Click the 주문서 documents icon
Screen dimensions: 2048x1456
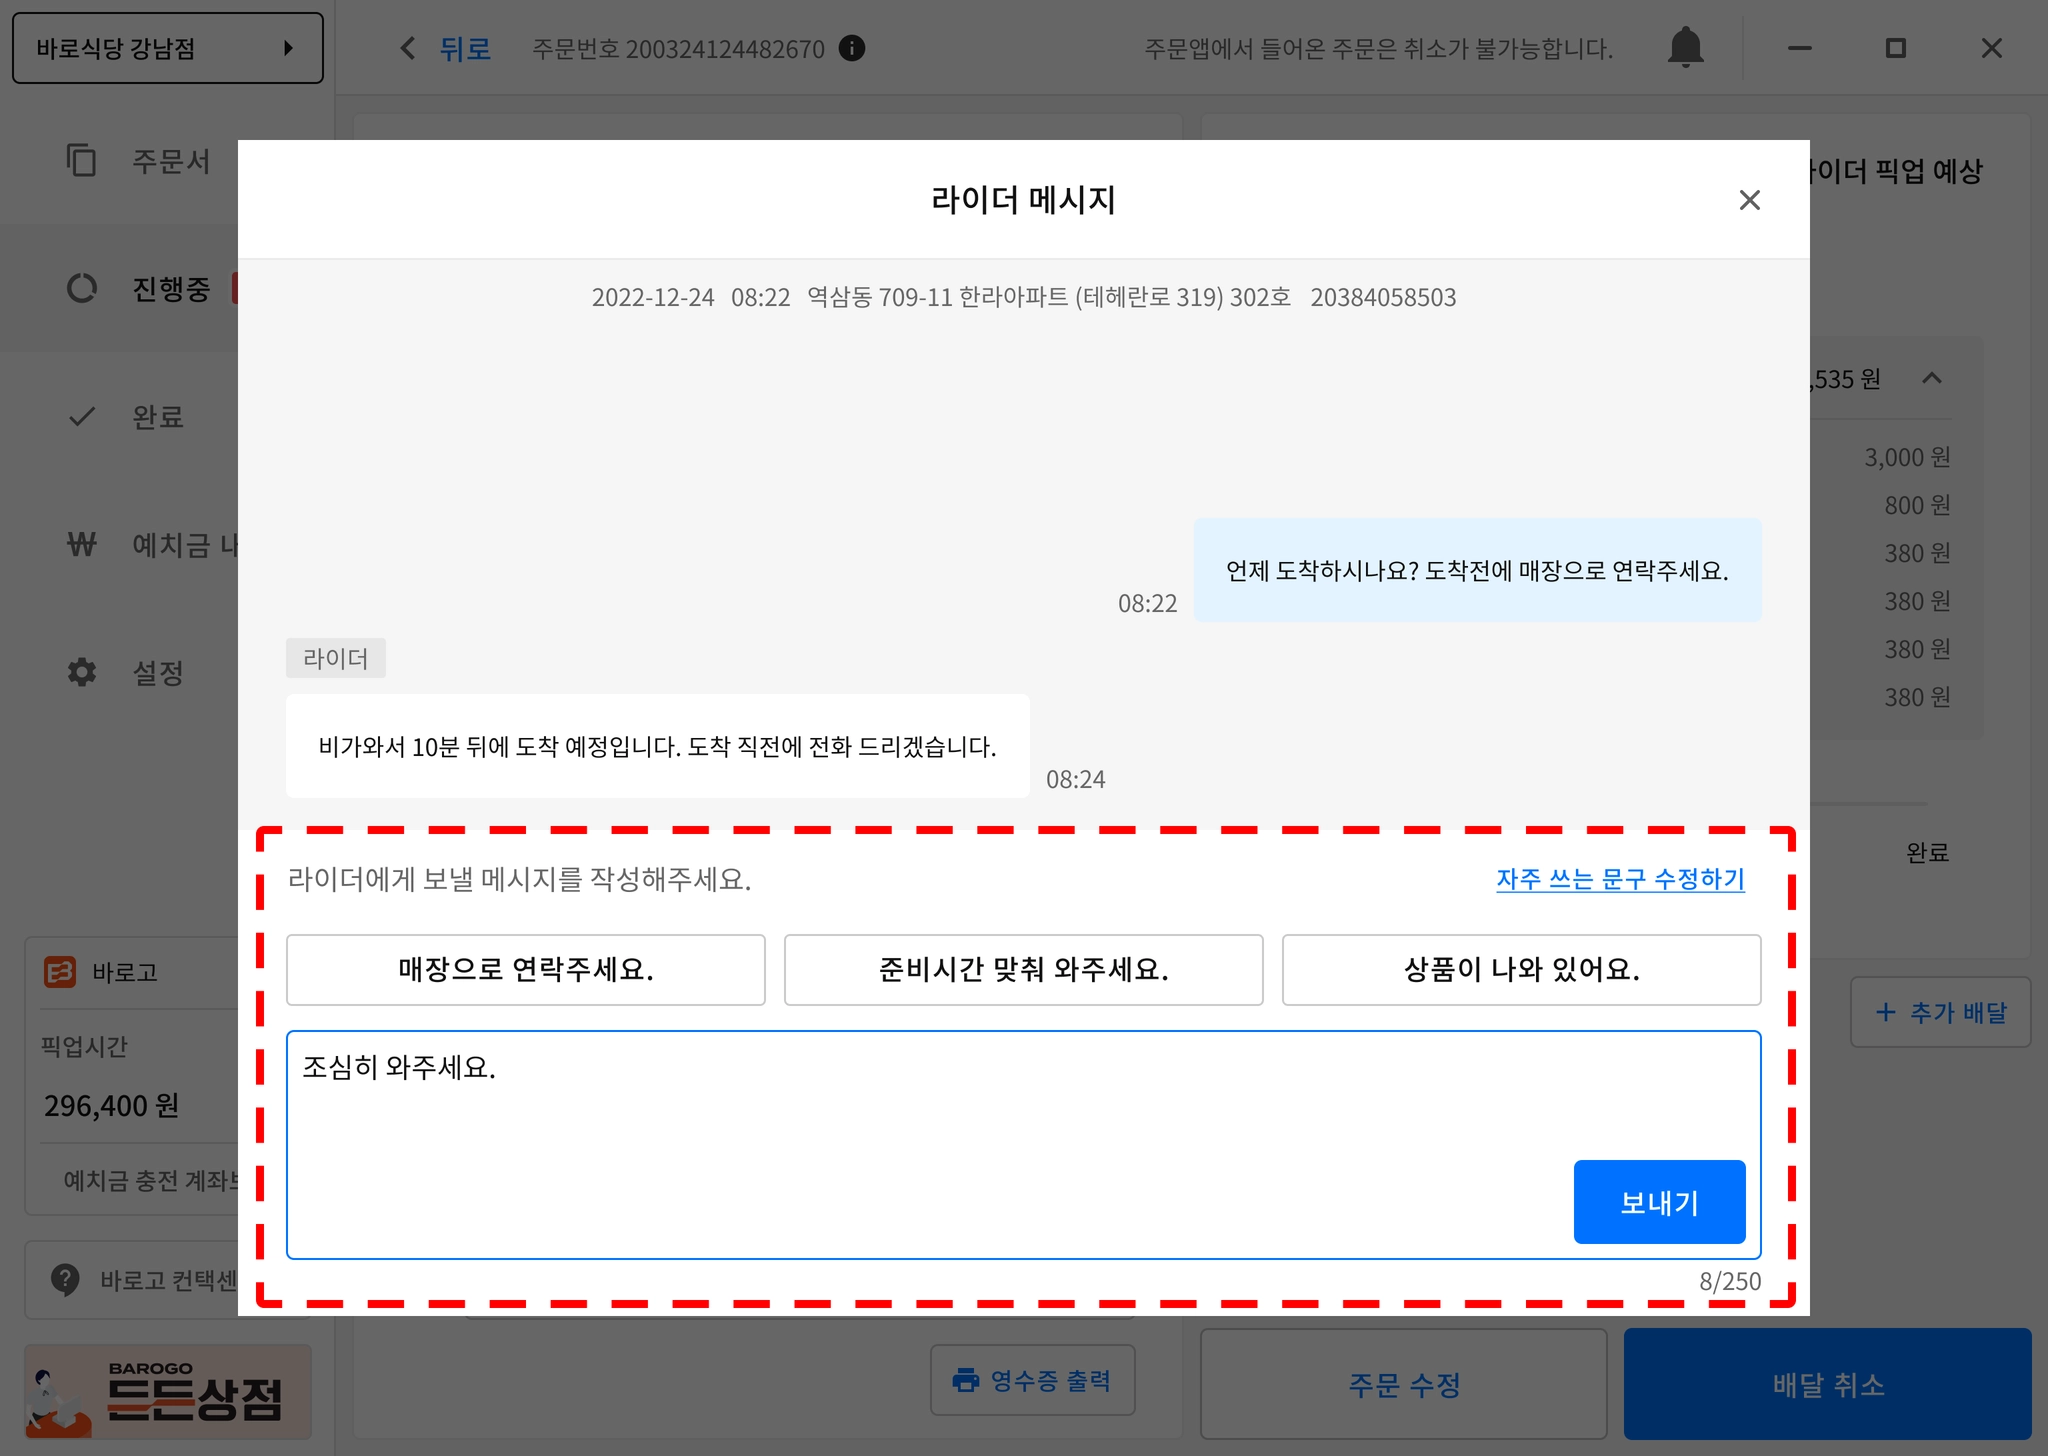point(81,161)
